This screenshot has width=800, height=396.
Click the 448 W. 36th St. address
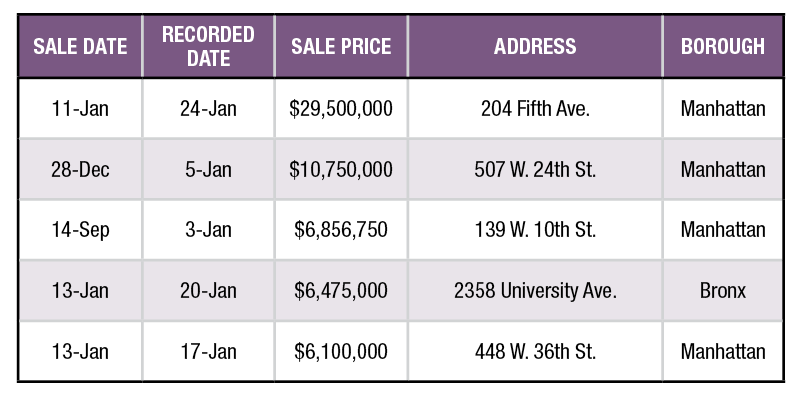(535, 351)
